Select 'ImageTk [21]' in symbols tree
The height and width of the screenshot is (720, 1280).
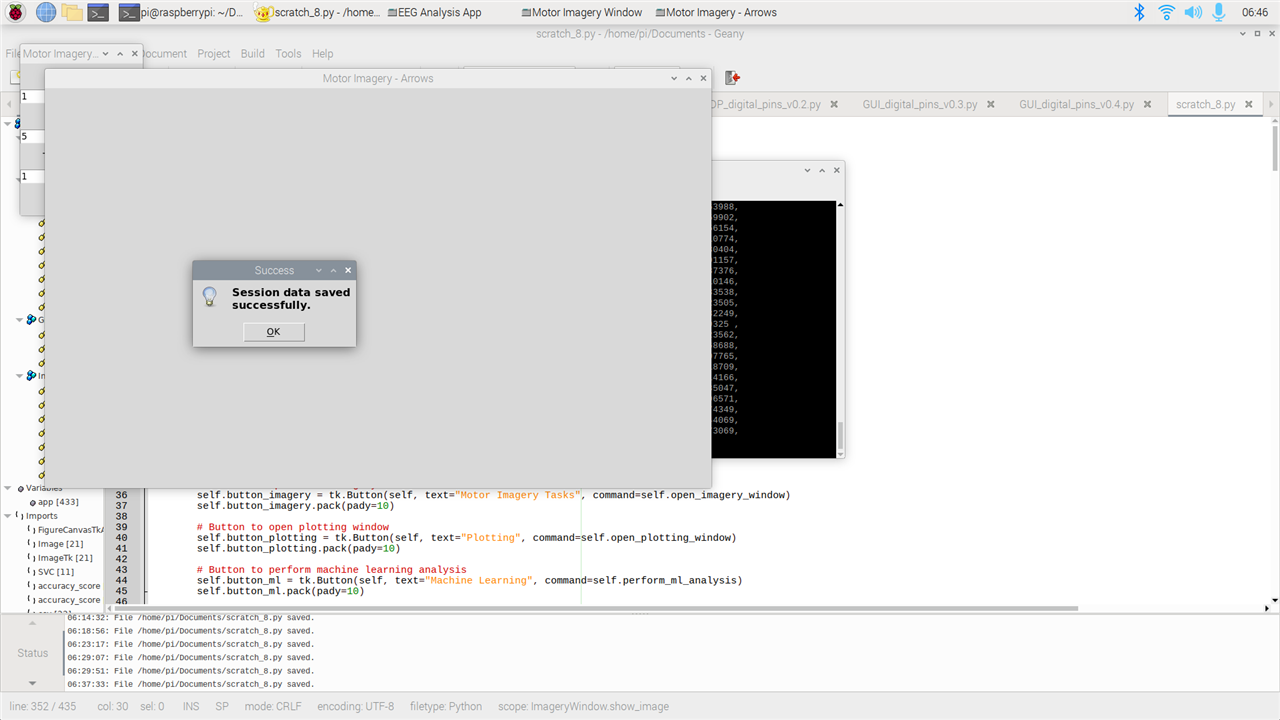65,558
